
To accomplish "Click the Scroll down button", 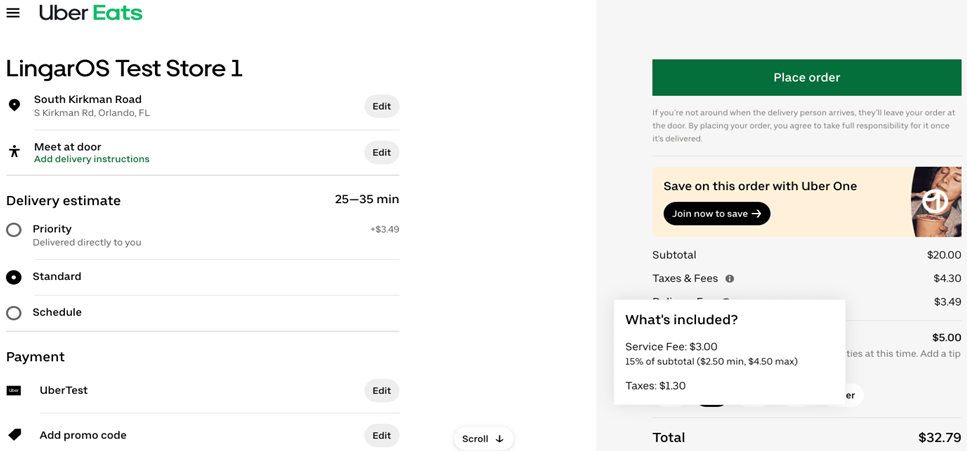I will [483, 439].
